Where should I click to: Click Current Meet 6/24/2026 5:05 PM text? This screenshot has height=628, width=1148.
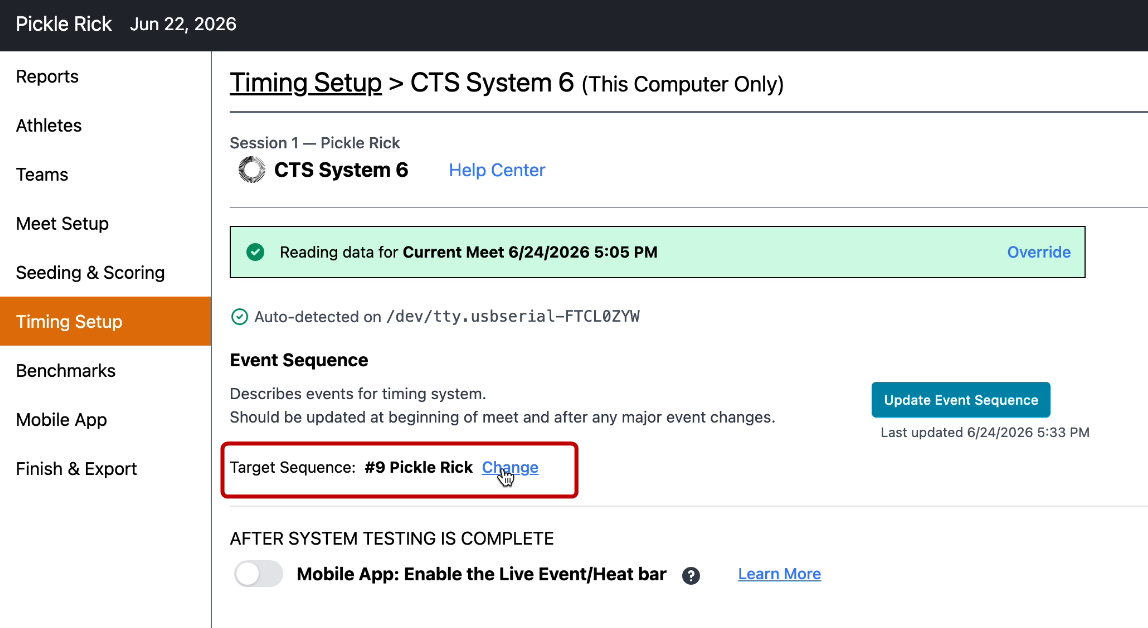pyautogui.click(x=530, y=252)
